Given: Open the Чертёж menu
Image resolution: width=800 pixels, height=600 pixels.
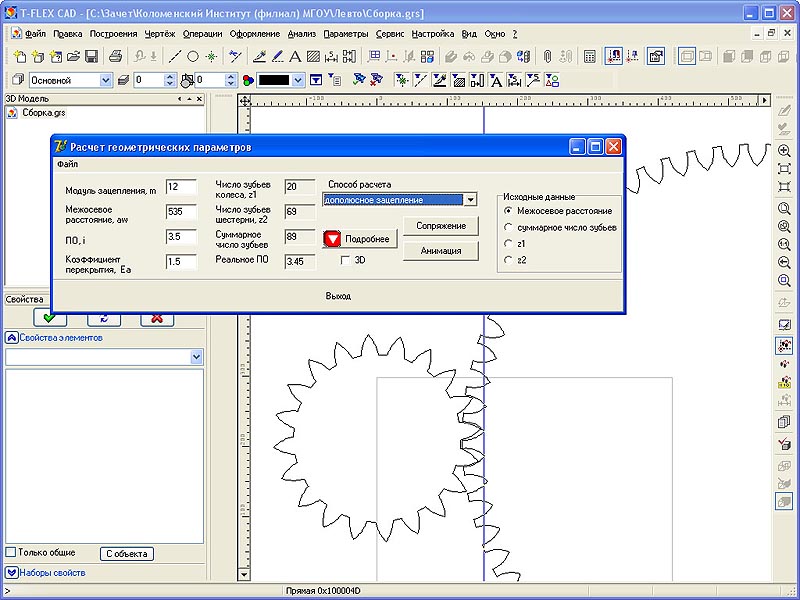Looking at the screenshot, I should [x=160, y=34].
